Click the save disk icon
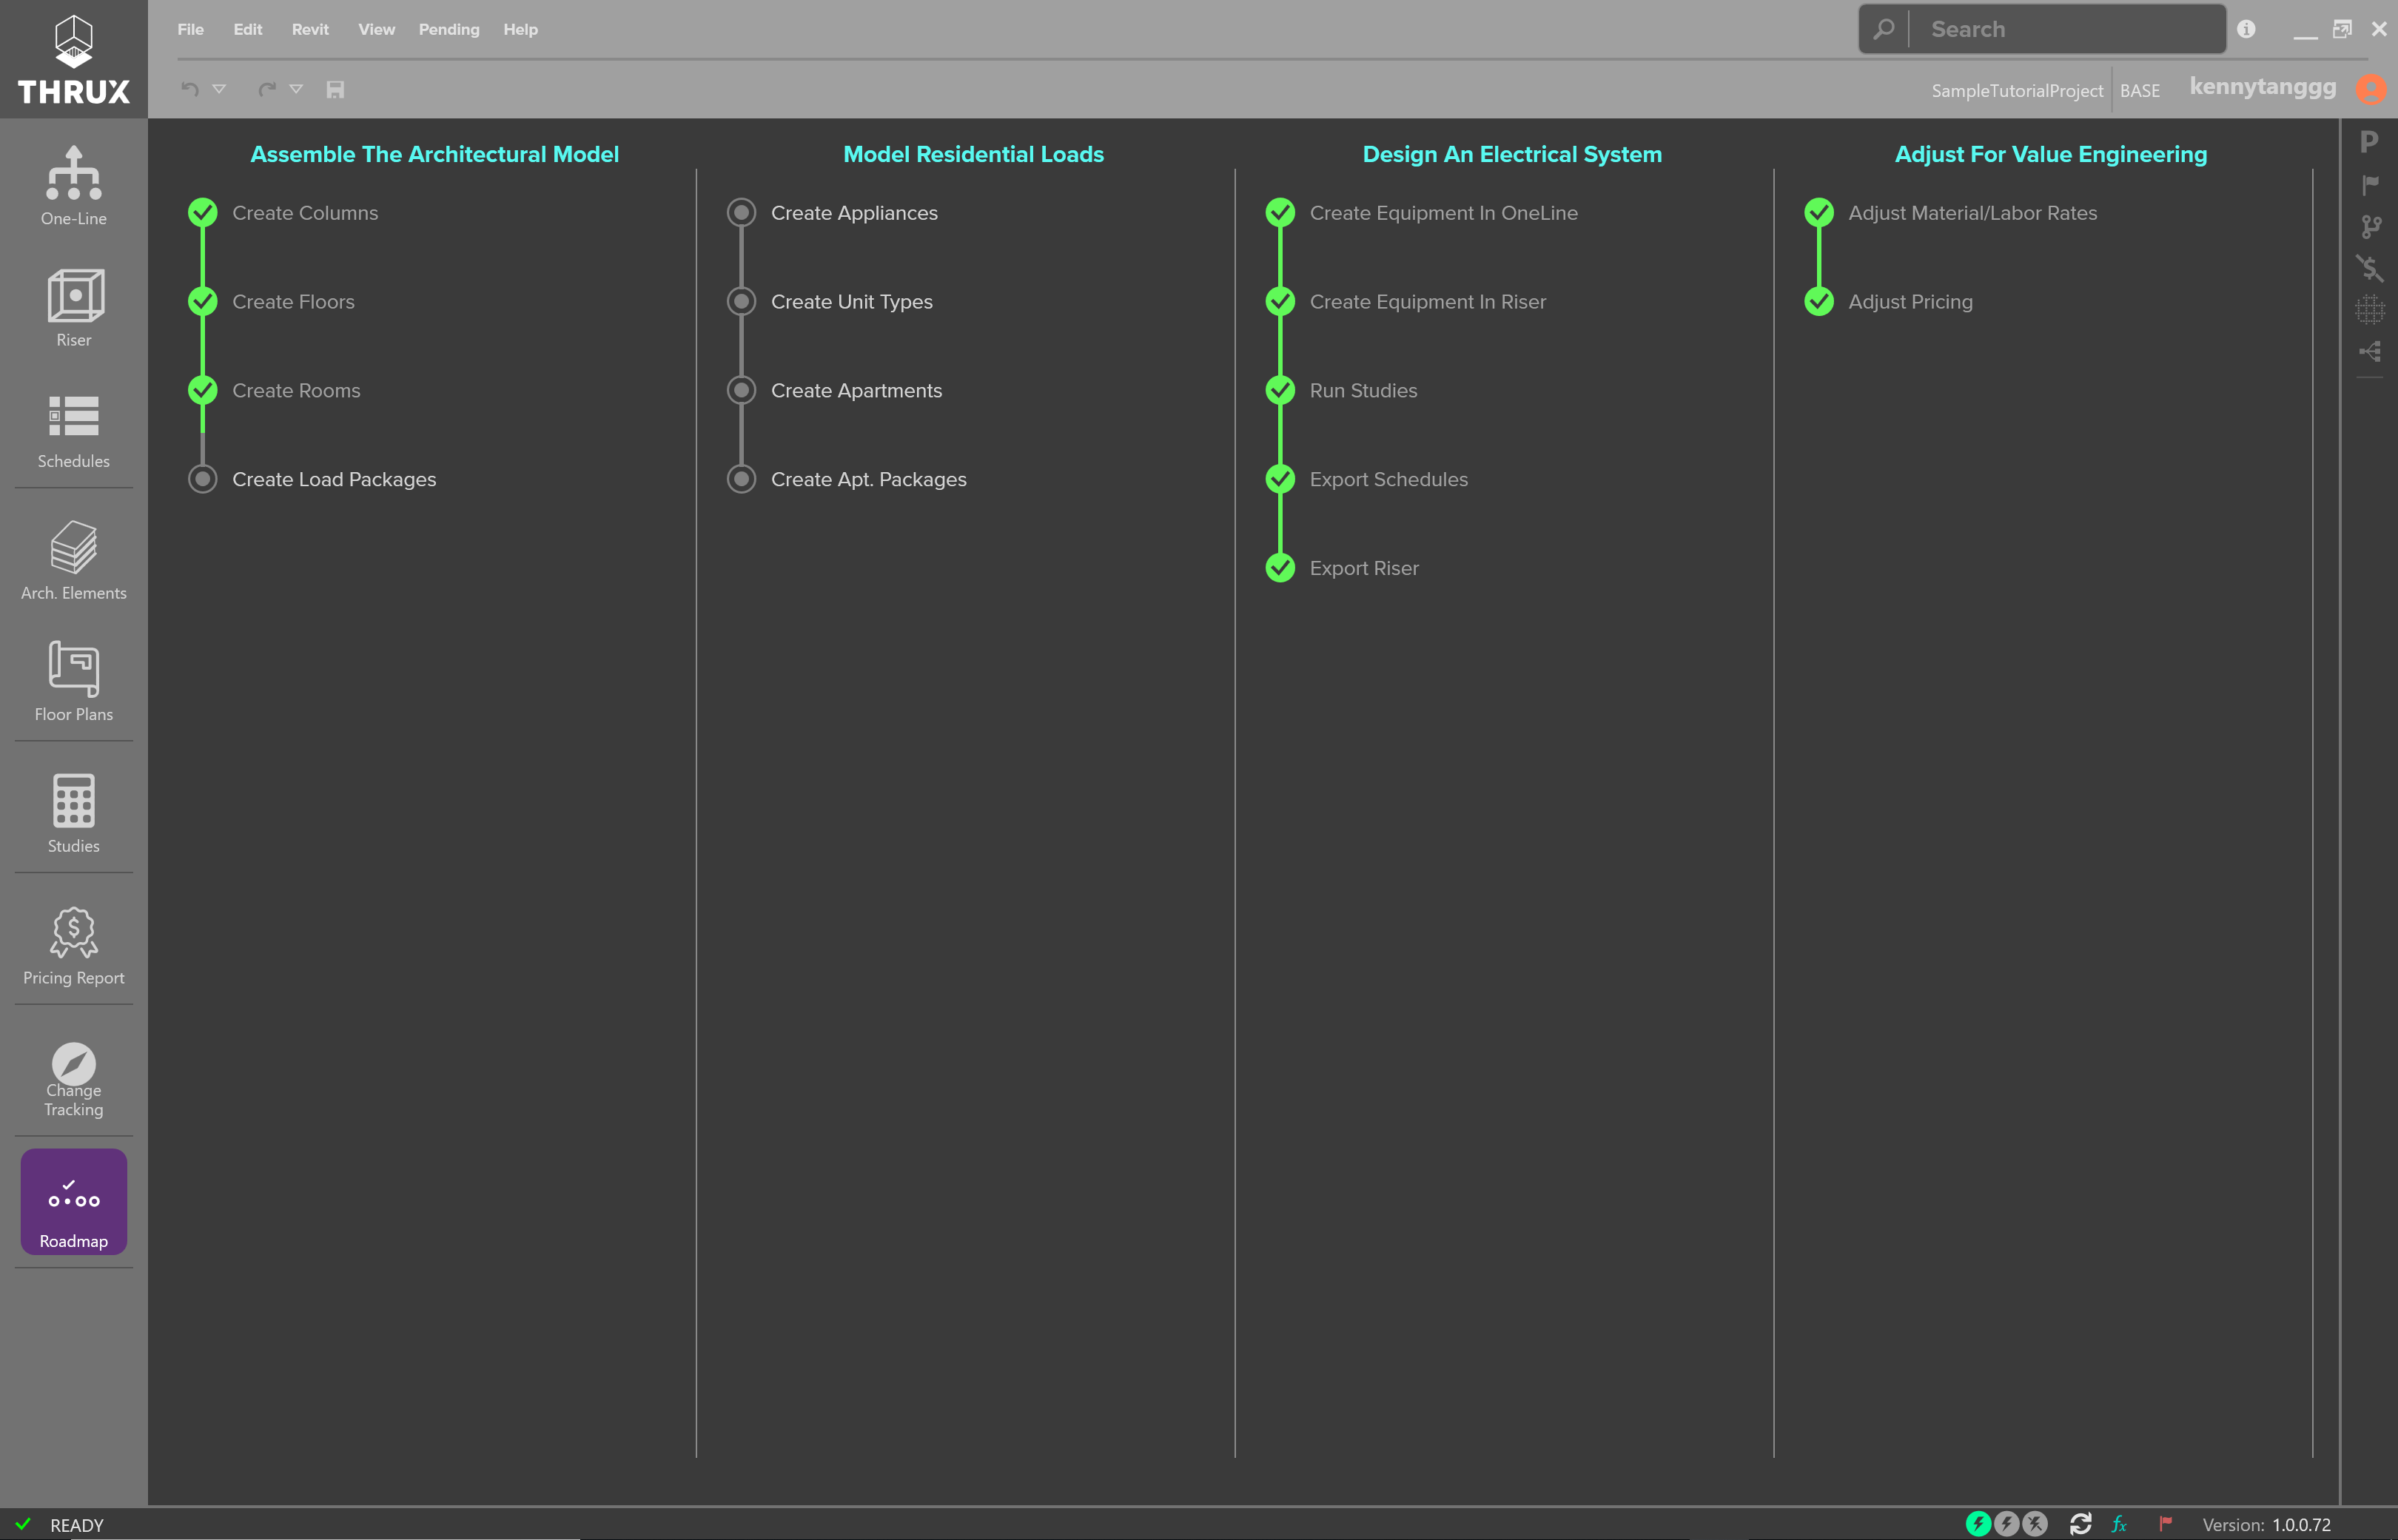This screenshot has width=2398, height=1540. (335, 89)
